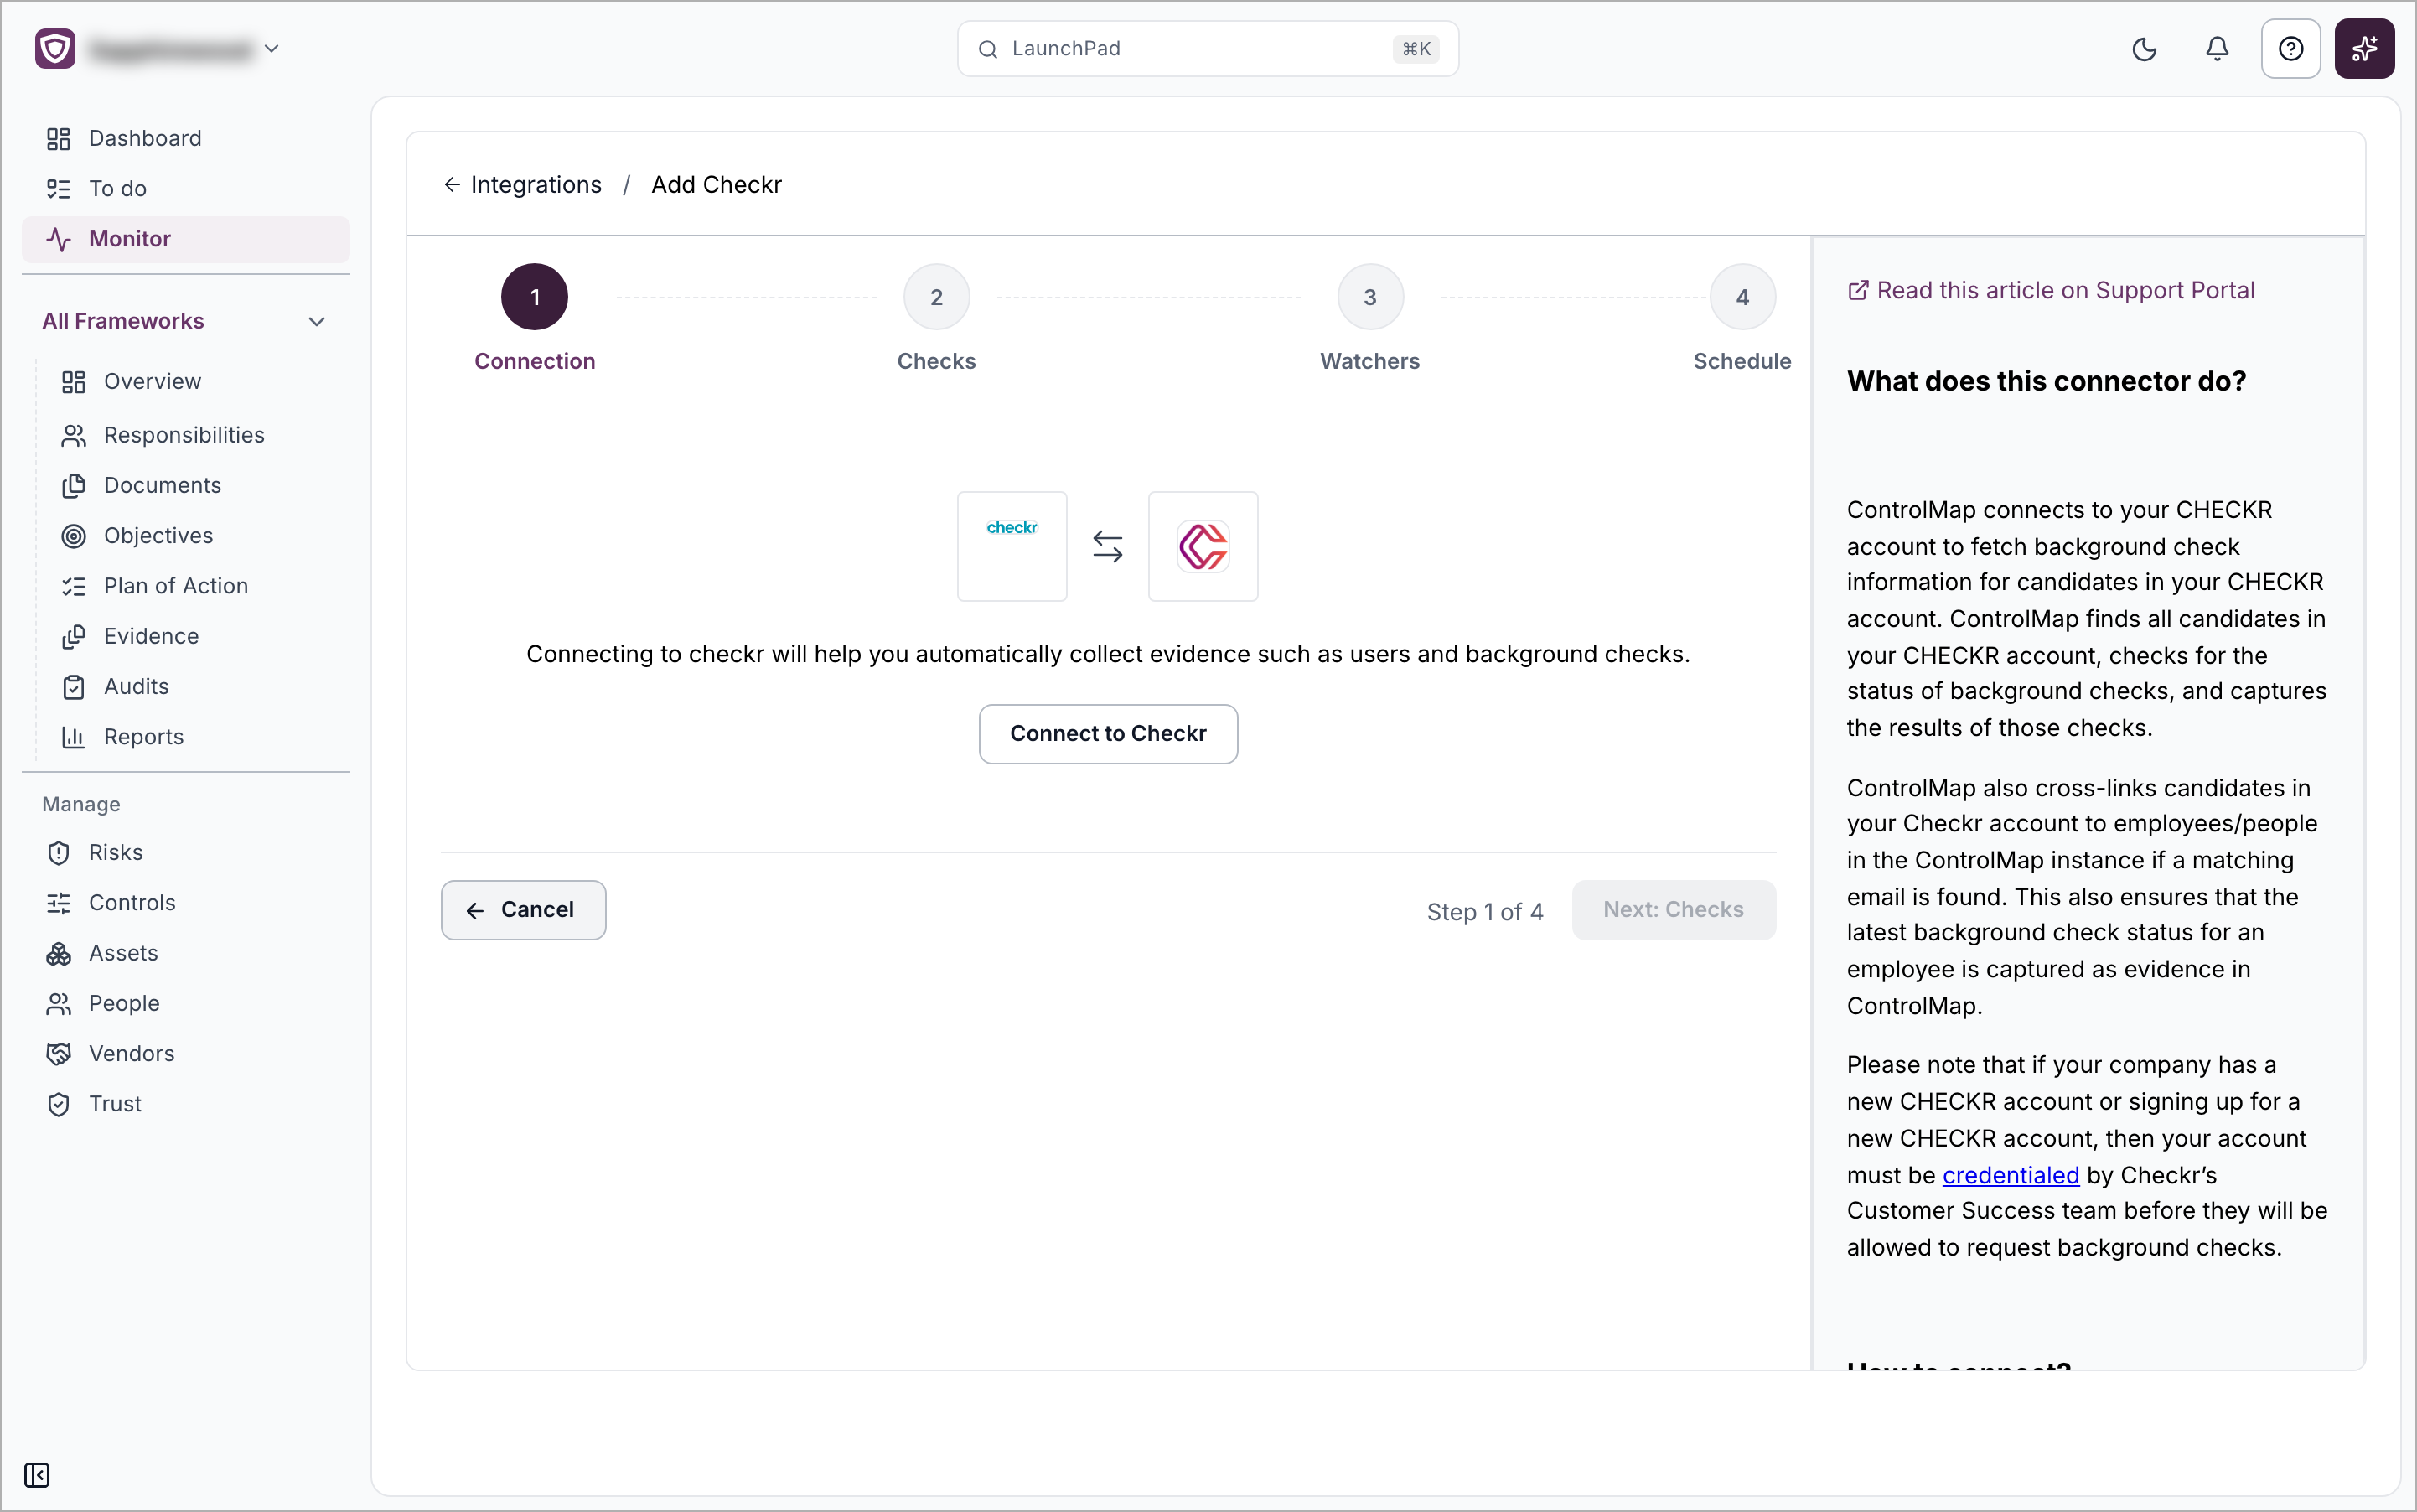Toggle dark mode moon icon
The image size is (2417, 1512).
pyautogui.click(x=2144, y=49)
